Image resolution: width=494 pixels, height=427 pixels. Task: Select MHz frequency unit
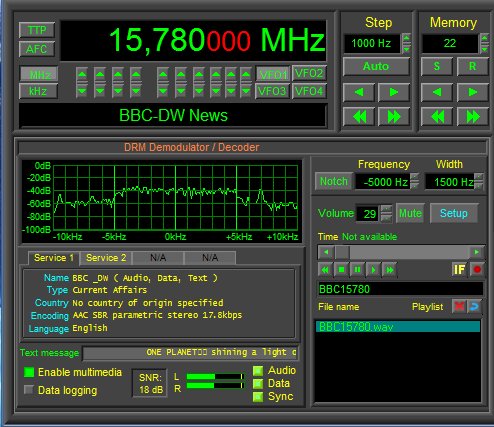(39, 74)
